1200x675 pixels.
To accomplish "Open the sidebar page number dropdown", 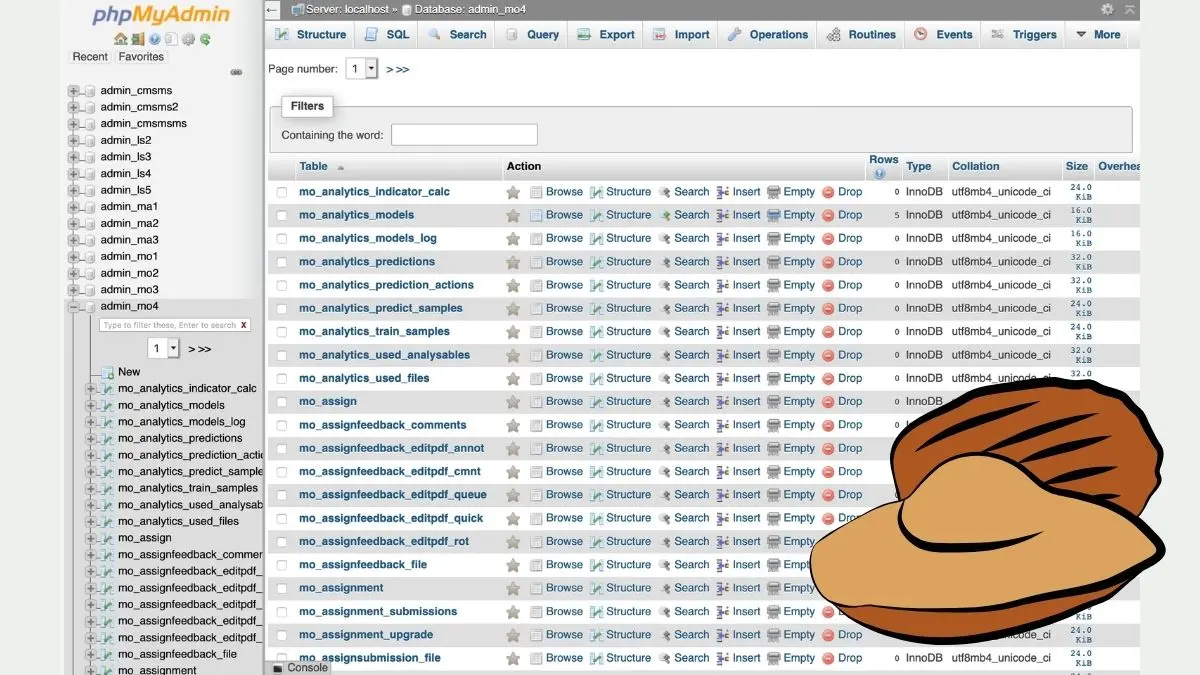I will pyautogui.click(x=164, y=348).
